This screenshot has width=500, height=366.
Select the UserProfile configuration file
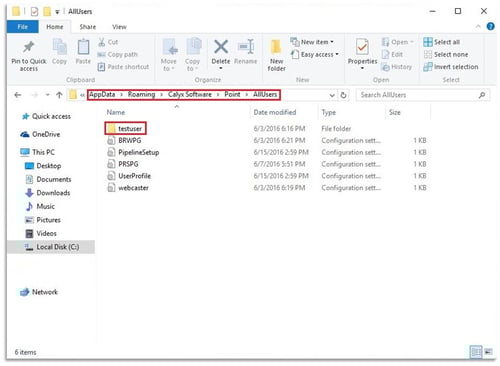pyautogui.click(x=129, y=176)
